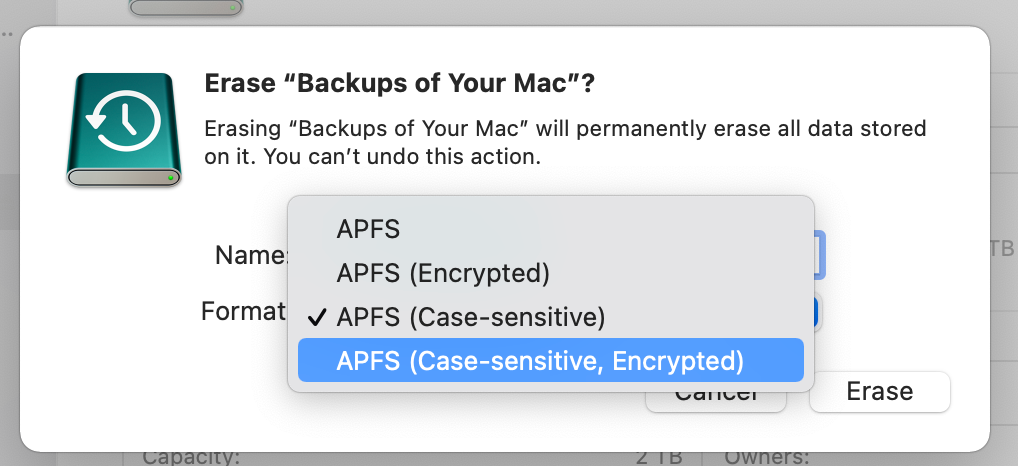Viewport: 1018px width, 466px height.
Task: Click the 2 TB capacity value
Action: coord(658,458)
